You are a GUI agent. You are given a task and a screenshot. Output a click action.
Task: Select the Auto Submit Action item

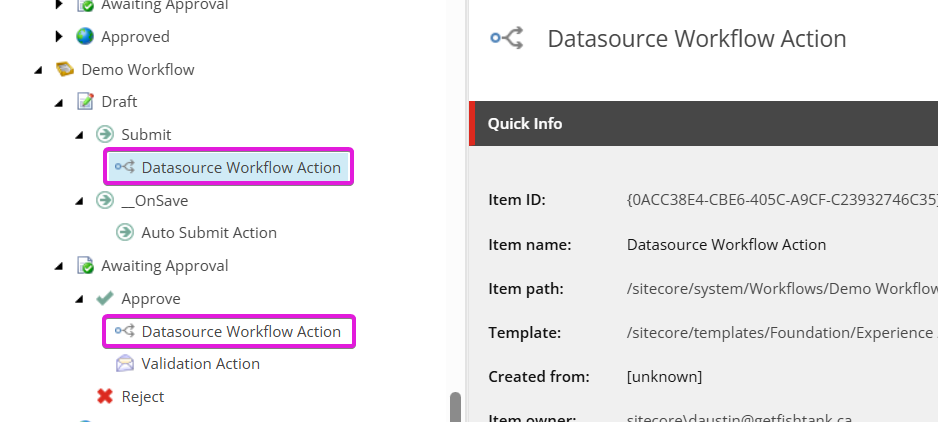click(x=209, y=232)
